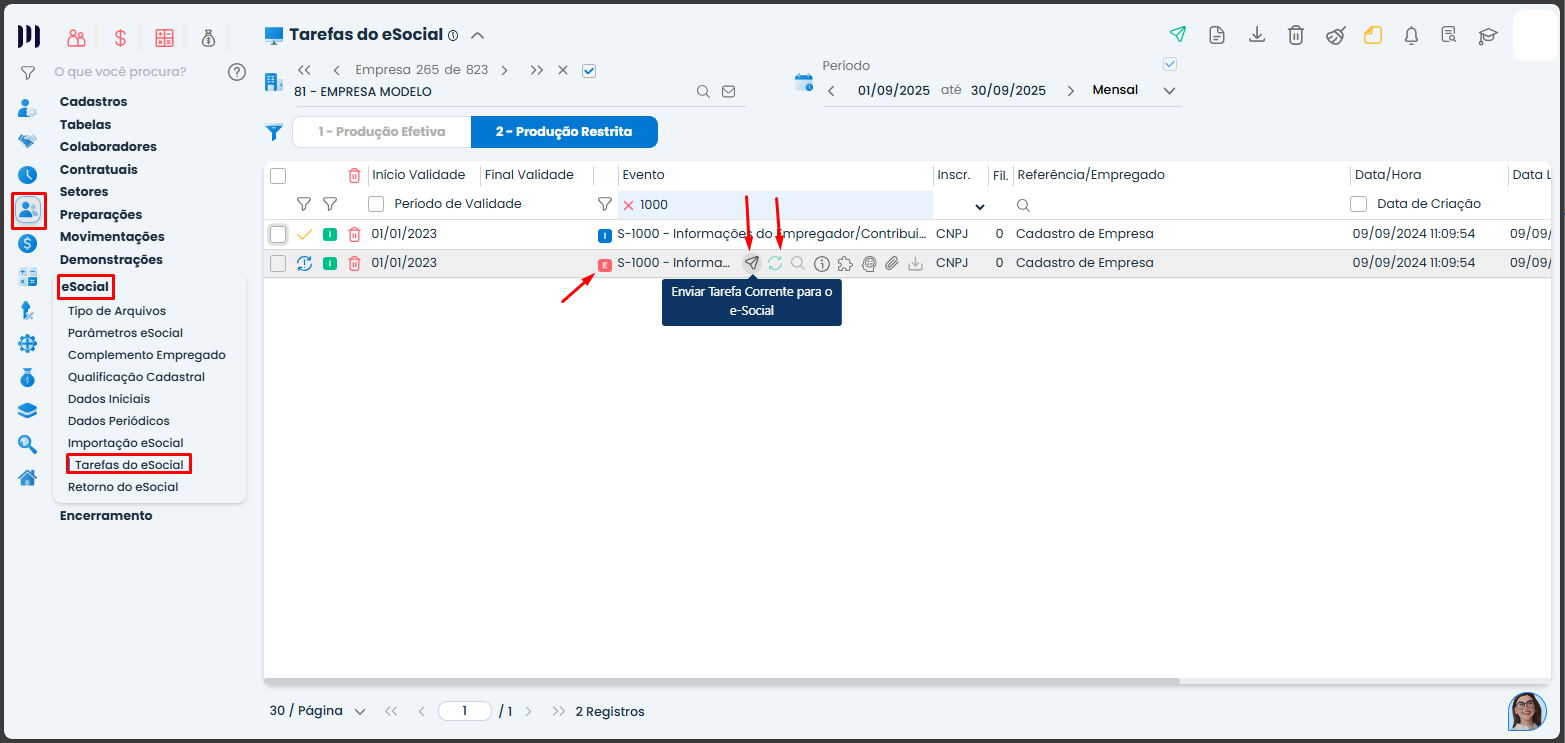Advance to the next period

coord(1071,91)
